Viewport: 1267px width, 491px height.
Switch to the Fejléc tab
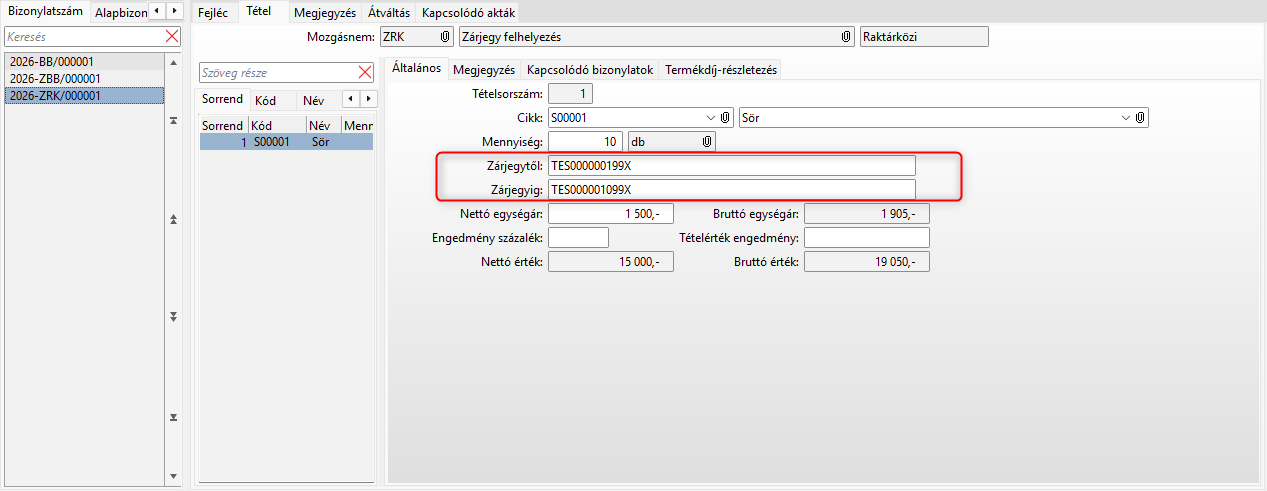[213, 12]
